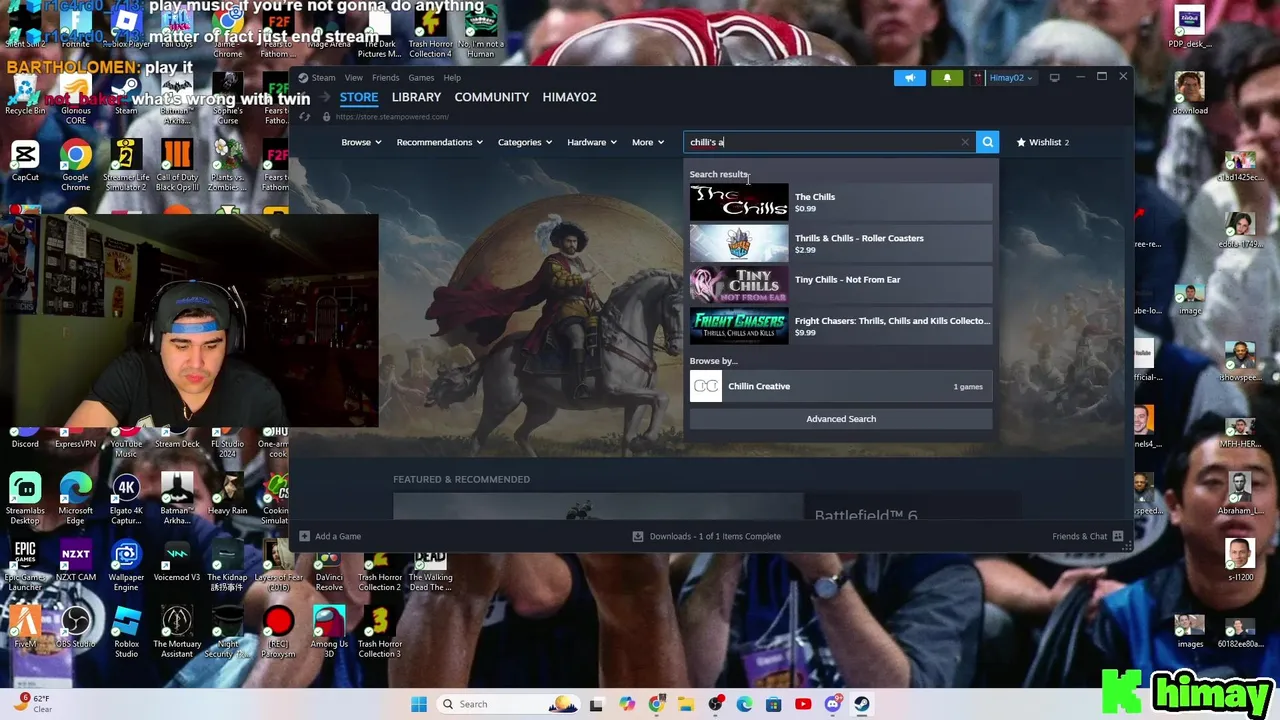Open Call of Duty Black Ops III shortcut

pyautogui.click(x=177, y=165)
